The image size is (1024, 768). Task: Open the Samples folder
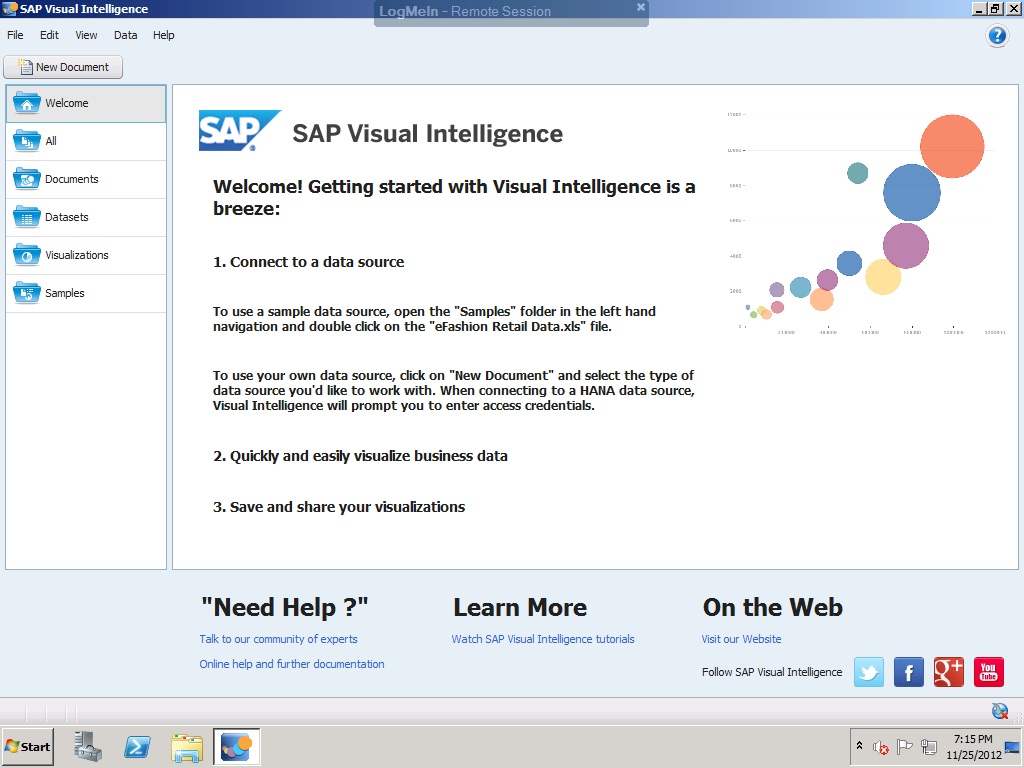[x=86, y=293]
